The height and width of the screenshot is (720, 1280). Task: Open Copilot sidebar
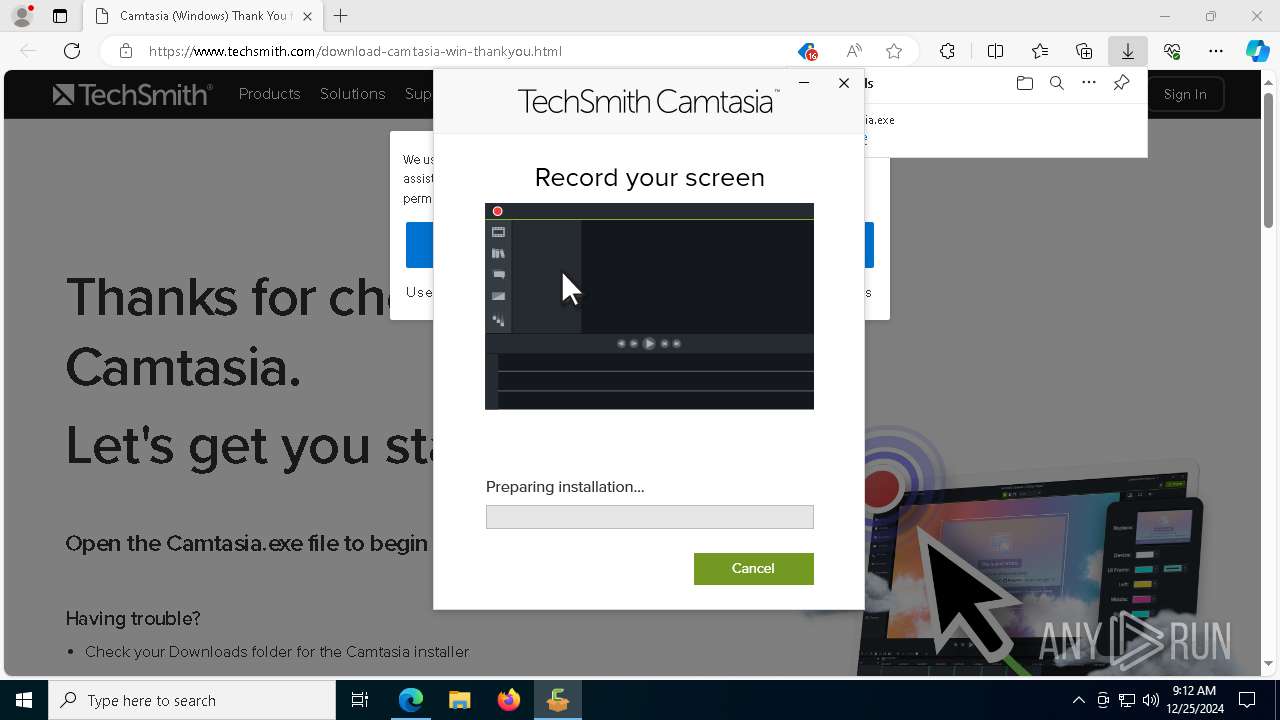tap(1258, 51)
